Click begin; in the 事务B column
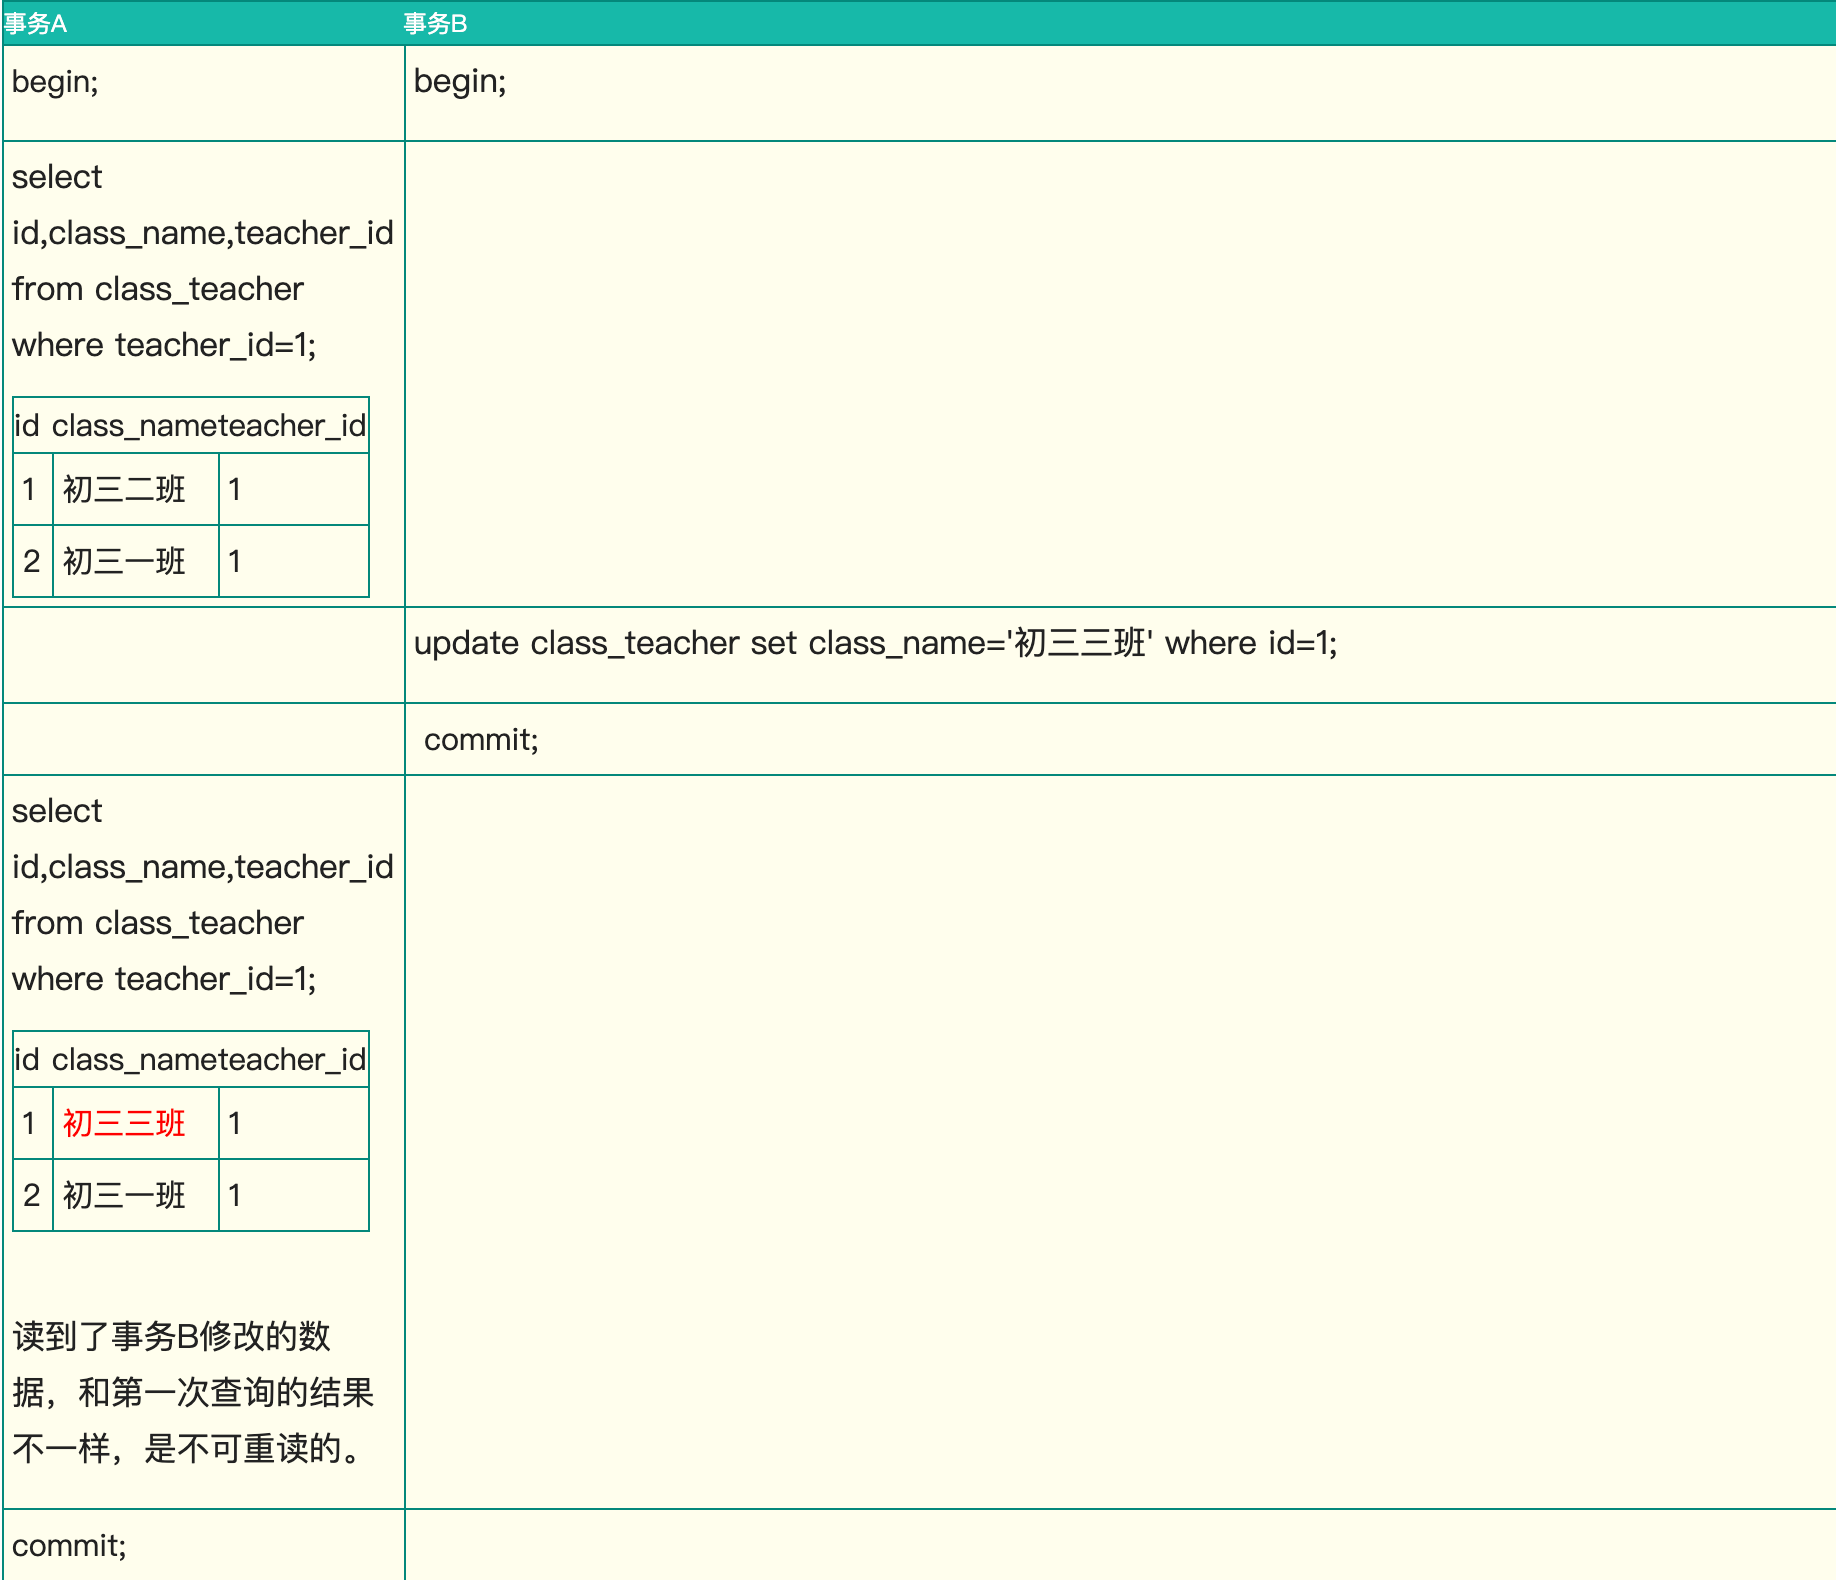This screenshot has width=1836, height=1580. [460, 81]
